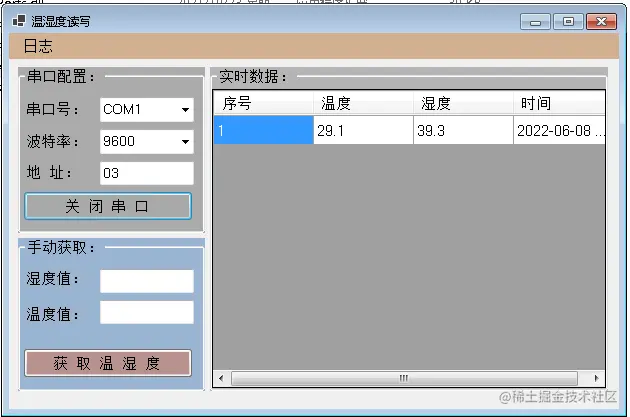Select the 湿度 column header
630x417 pixels.
pyautogui.click(x=464, y=103)
